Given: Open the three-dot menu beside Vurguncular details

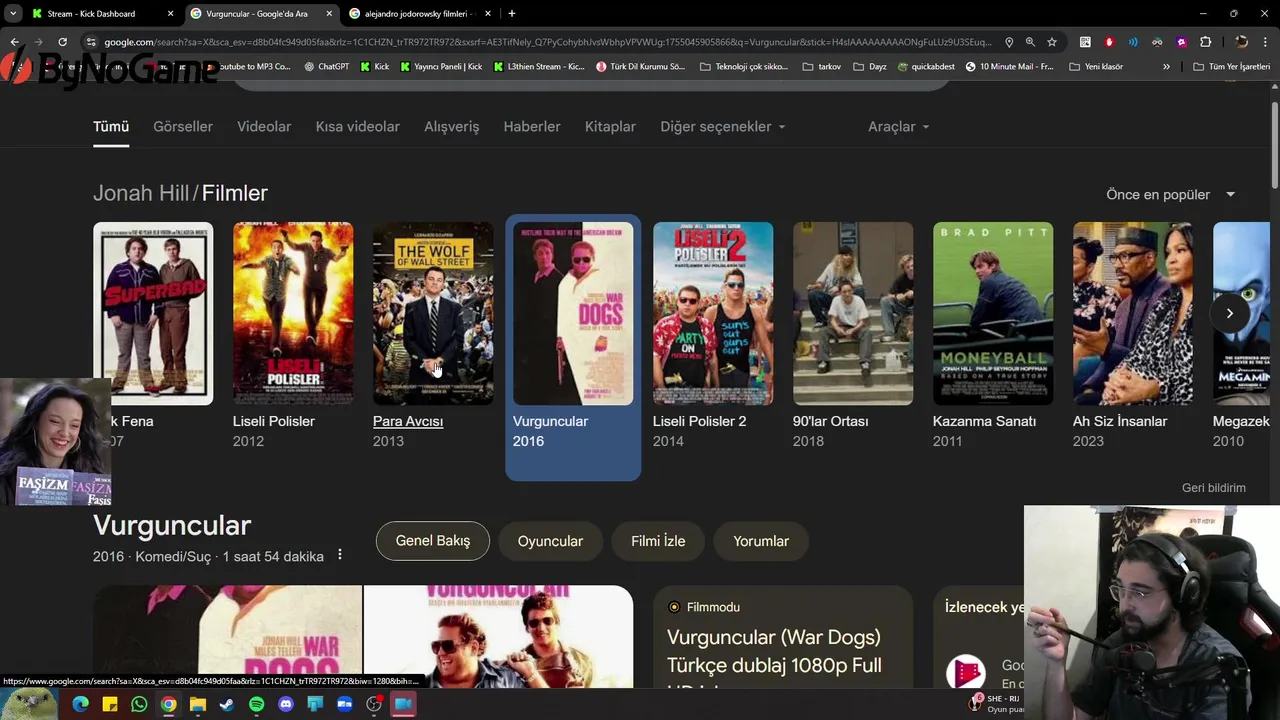Looking at the screenshot, I should click(340, 555).
